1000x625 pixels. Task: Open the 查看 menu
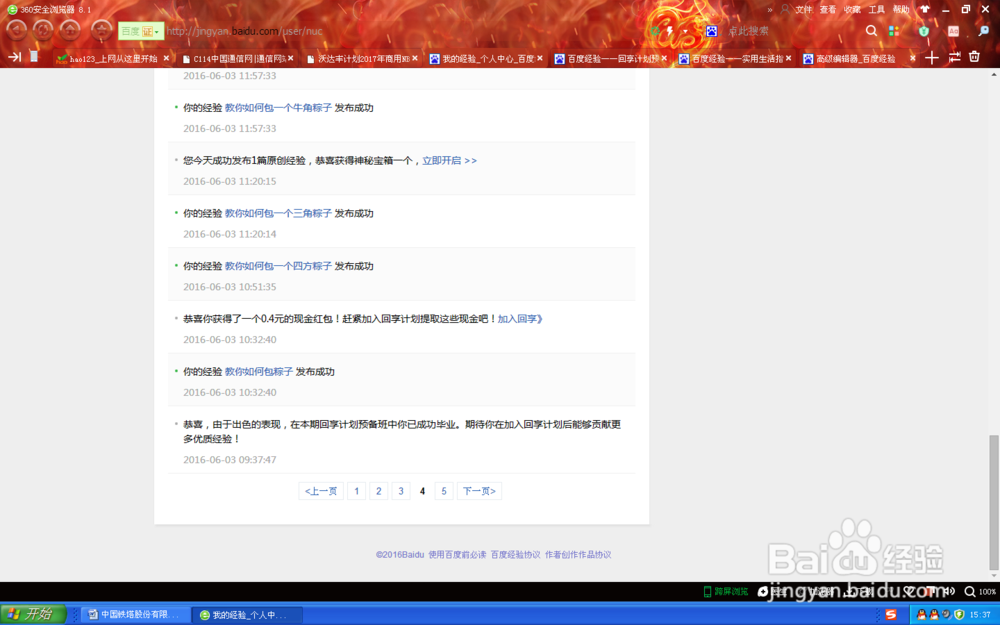point(828,10)
